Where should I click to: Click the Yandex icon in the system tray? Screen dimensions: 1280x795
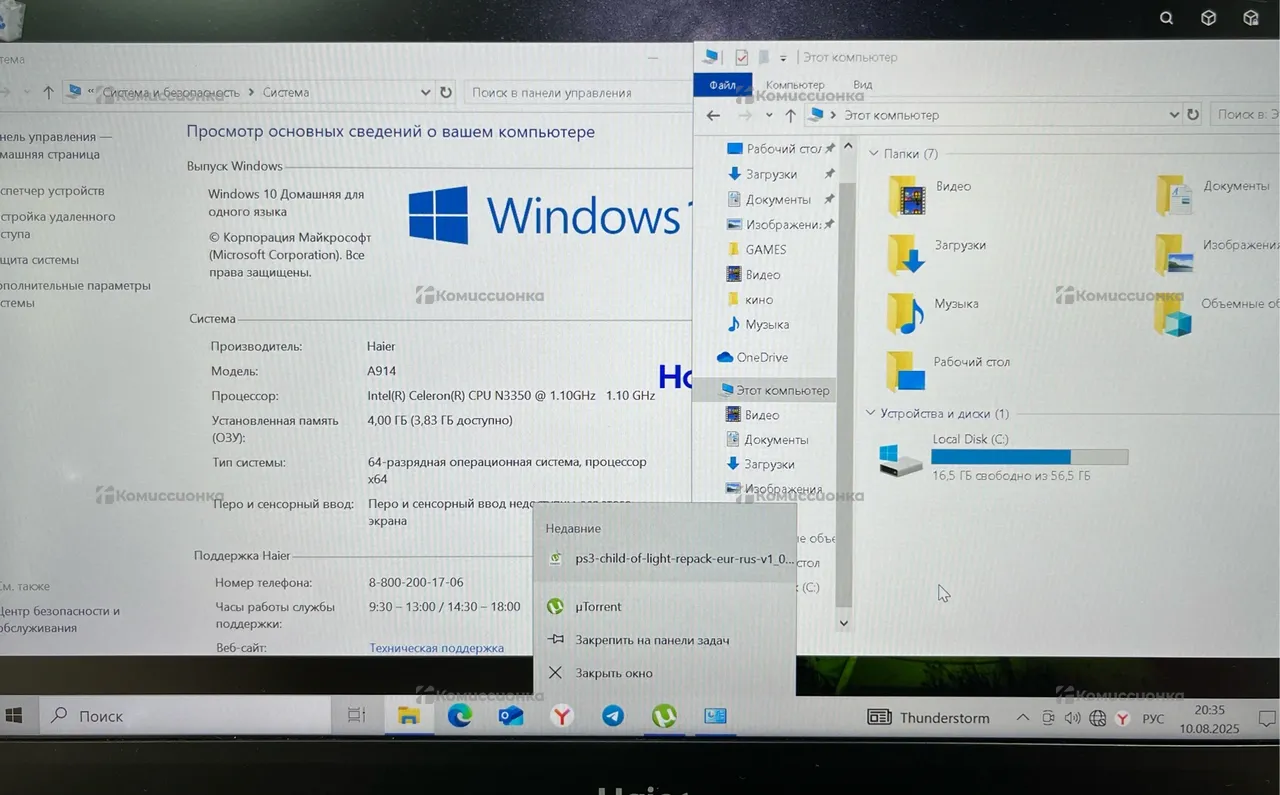pyautogui.click(x=1122, y=718)
